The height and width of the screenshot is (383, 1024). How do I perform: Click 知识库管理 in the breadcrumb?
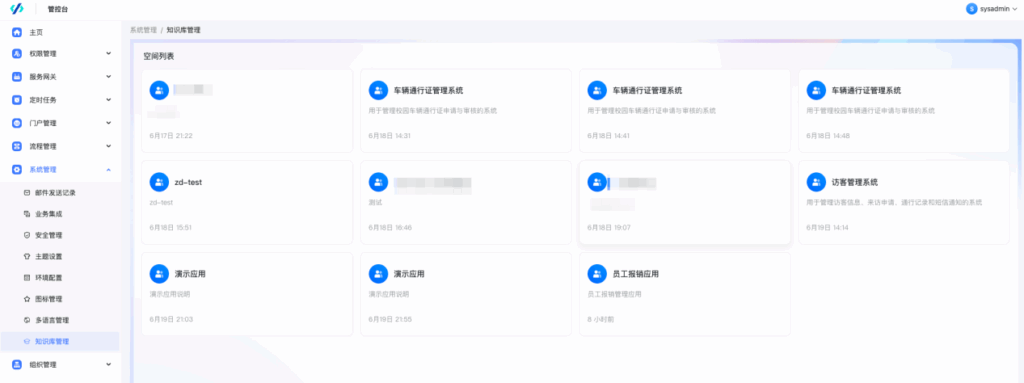point(184,30)
